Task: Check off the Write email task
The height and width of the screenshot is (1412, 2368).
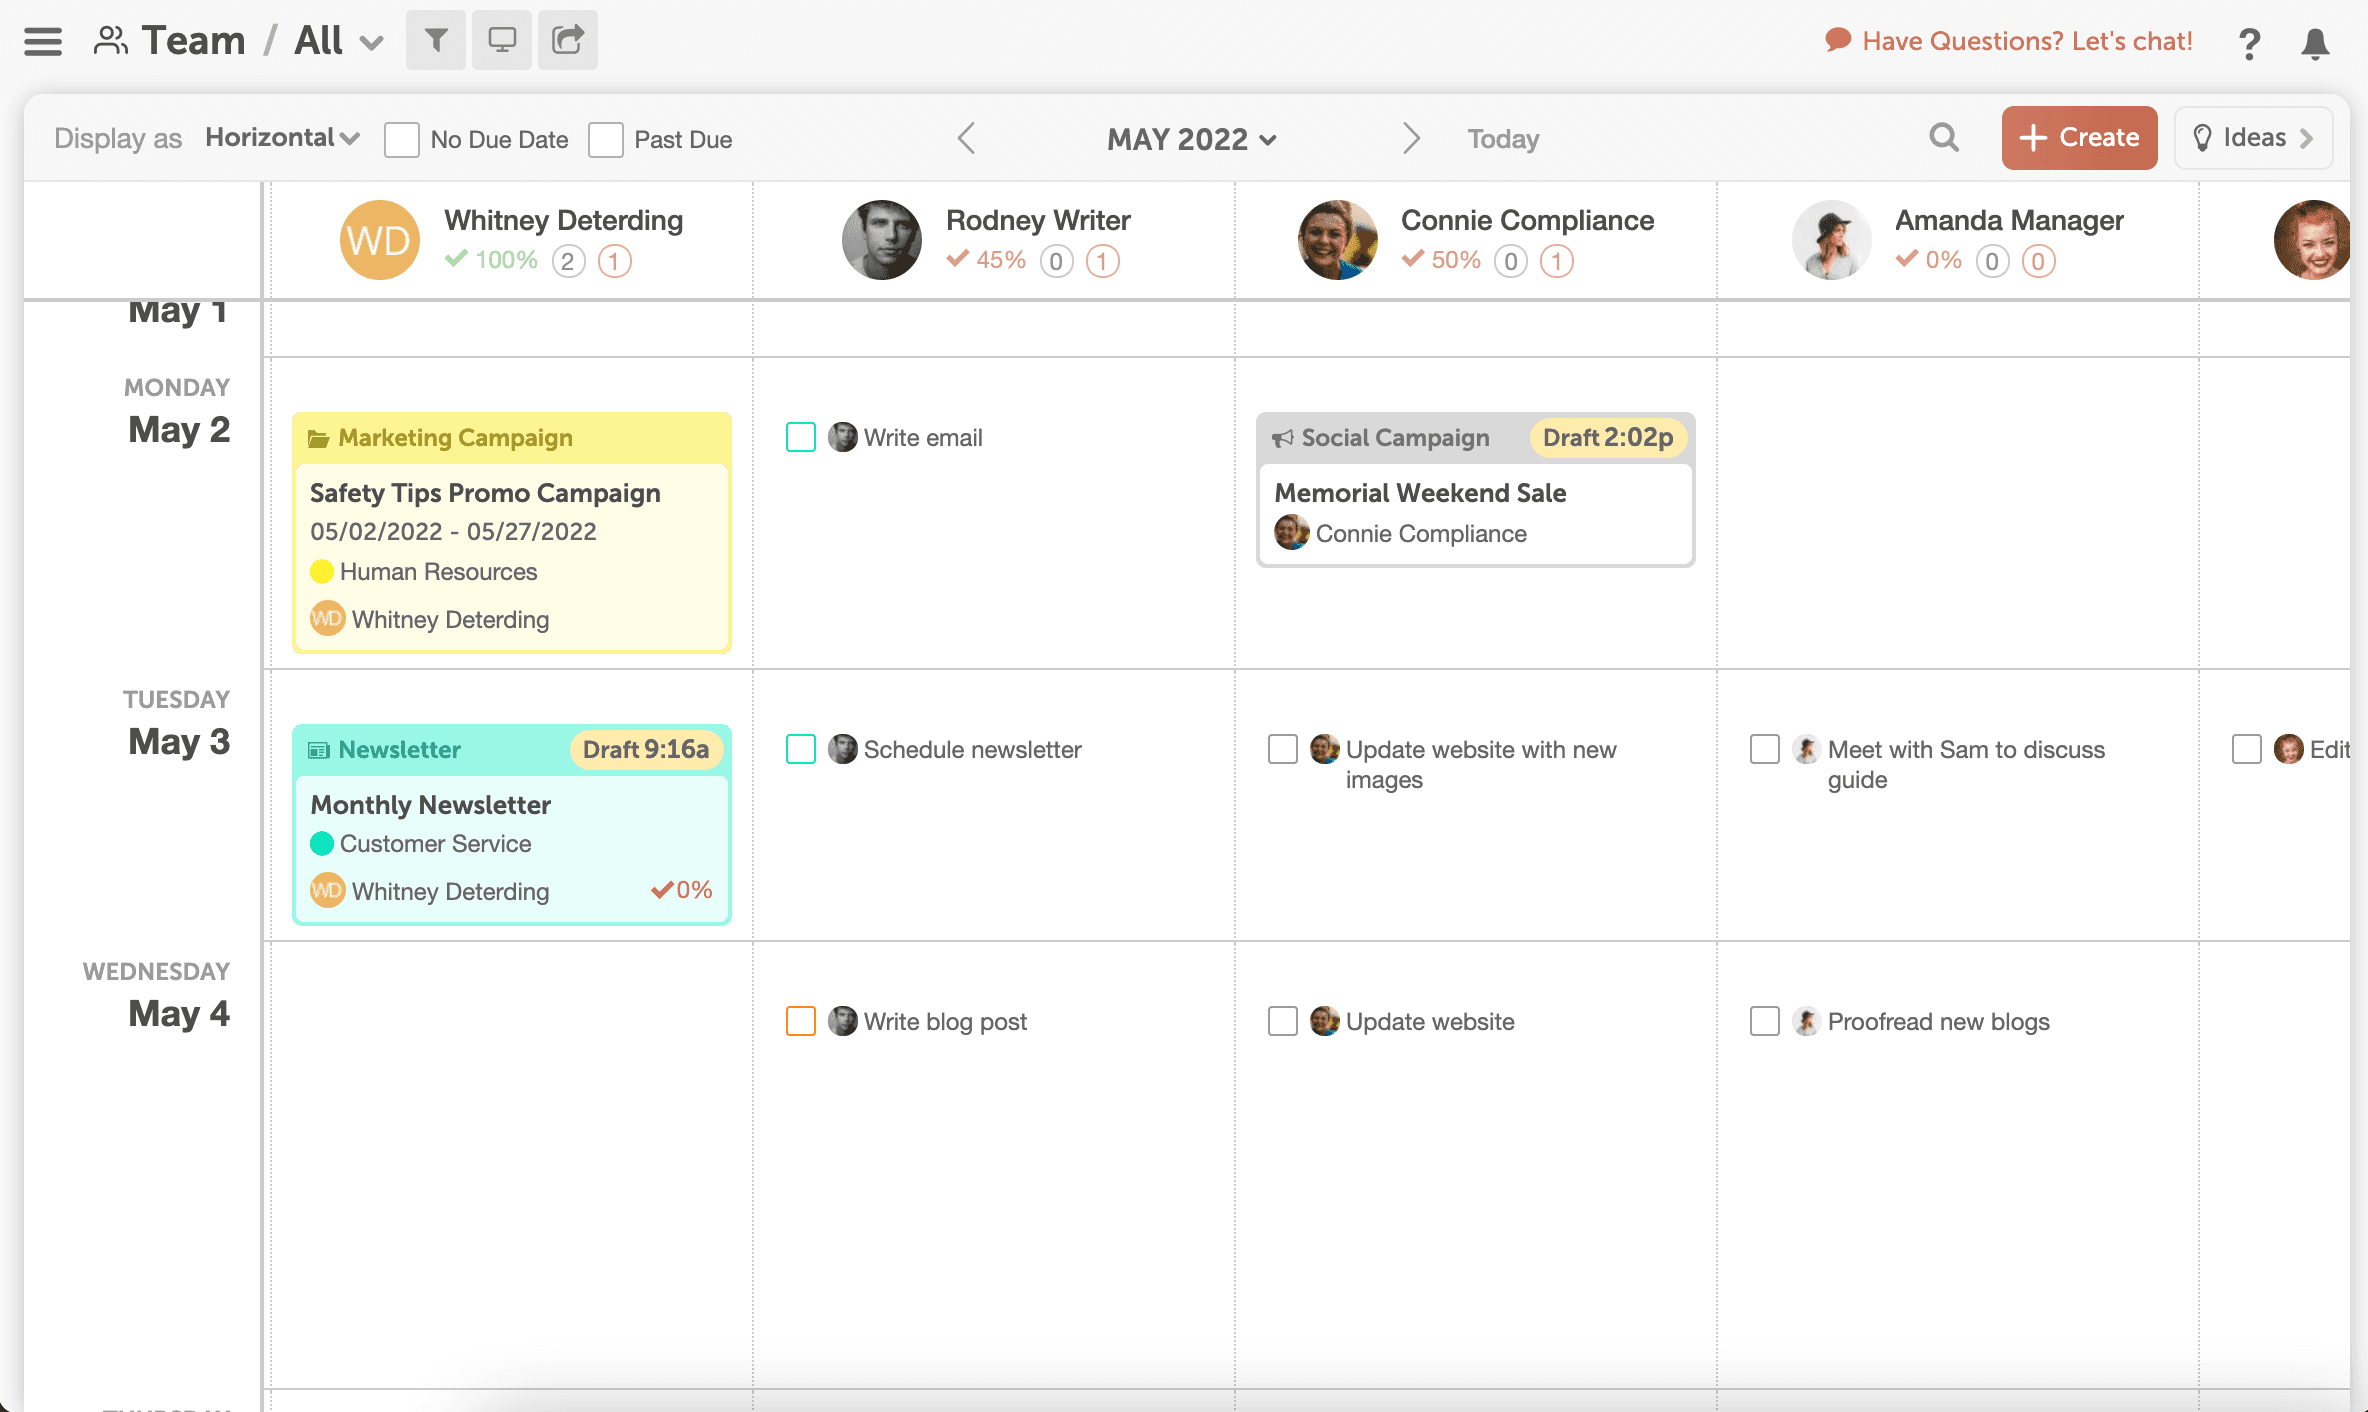Action: coord(801,437)
